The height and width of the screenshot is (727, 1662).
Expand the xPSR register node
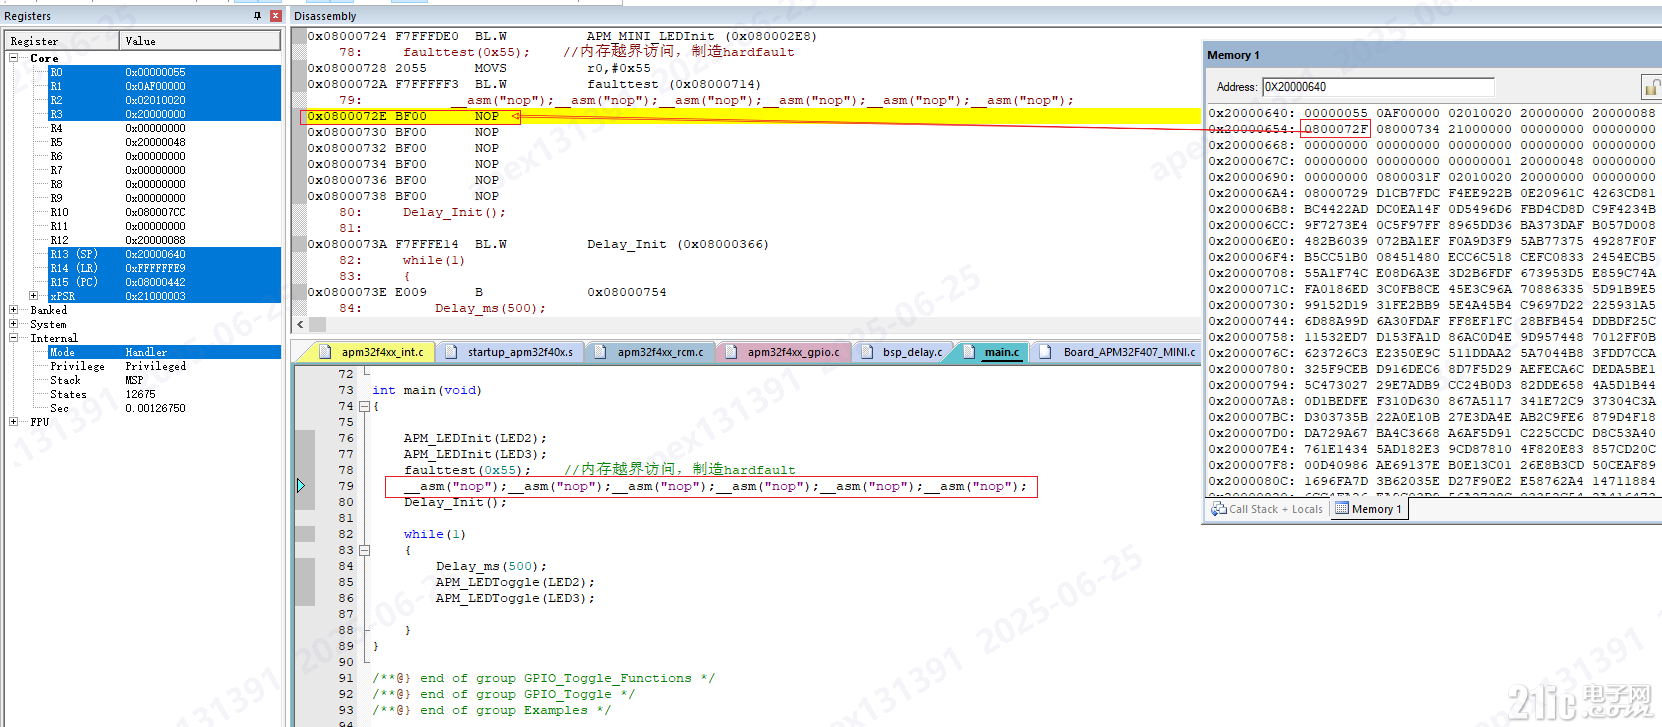tap(34, 296)
